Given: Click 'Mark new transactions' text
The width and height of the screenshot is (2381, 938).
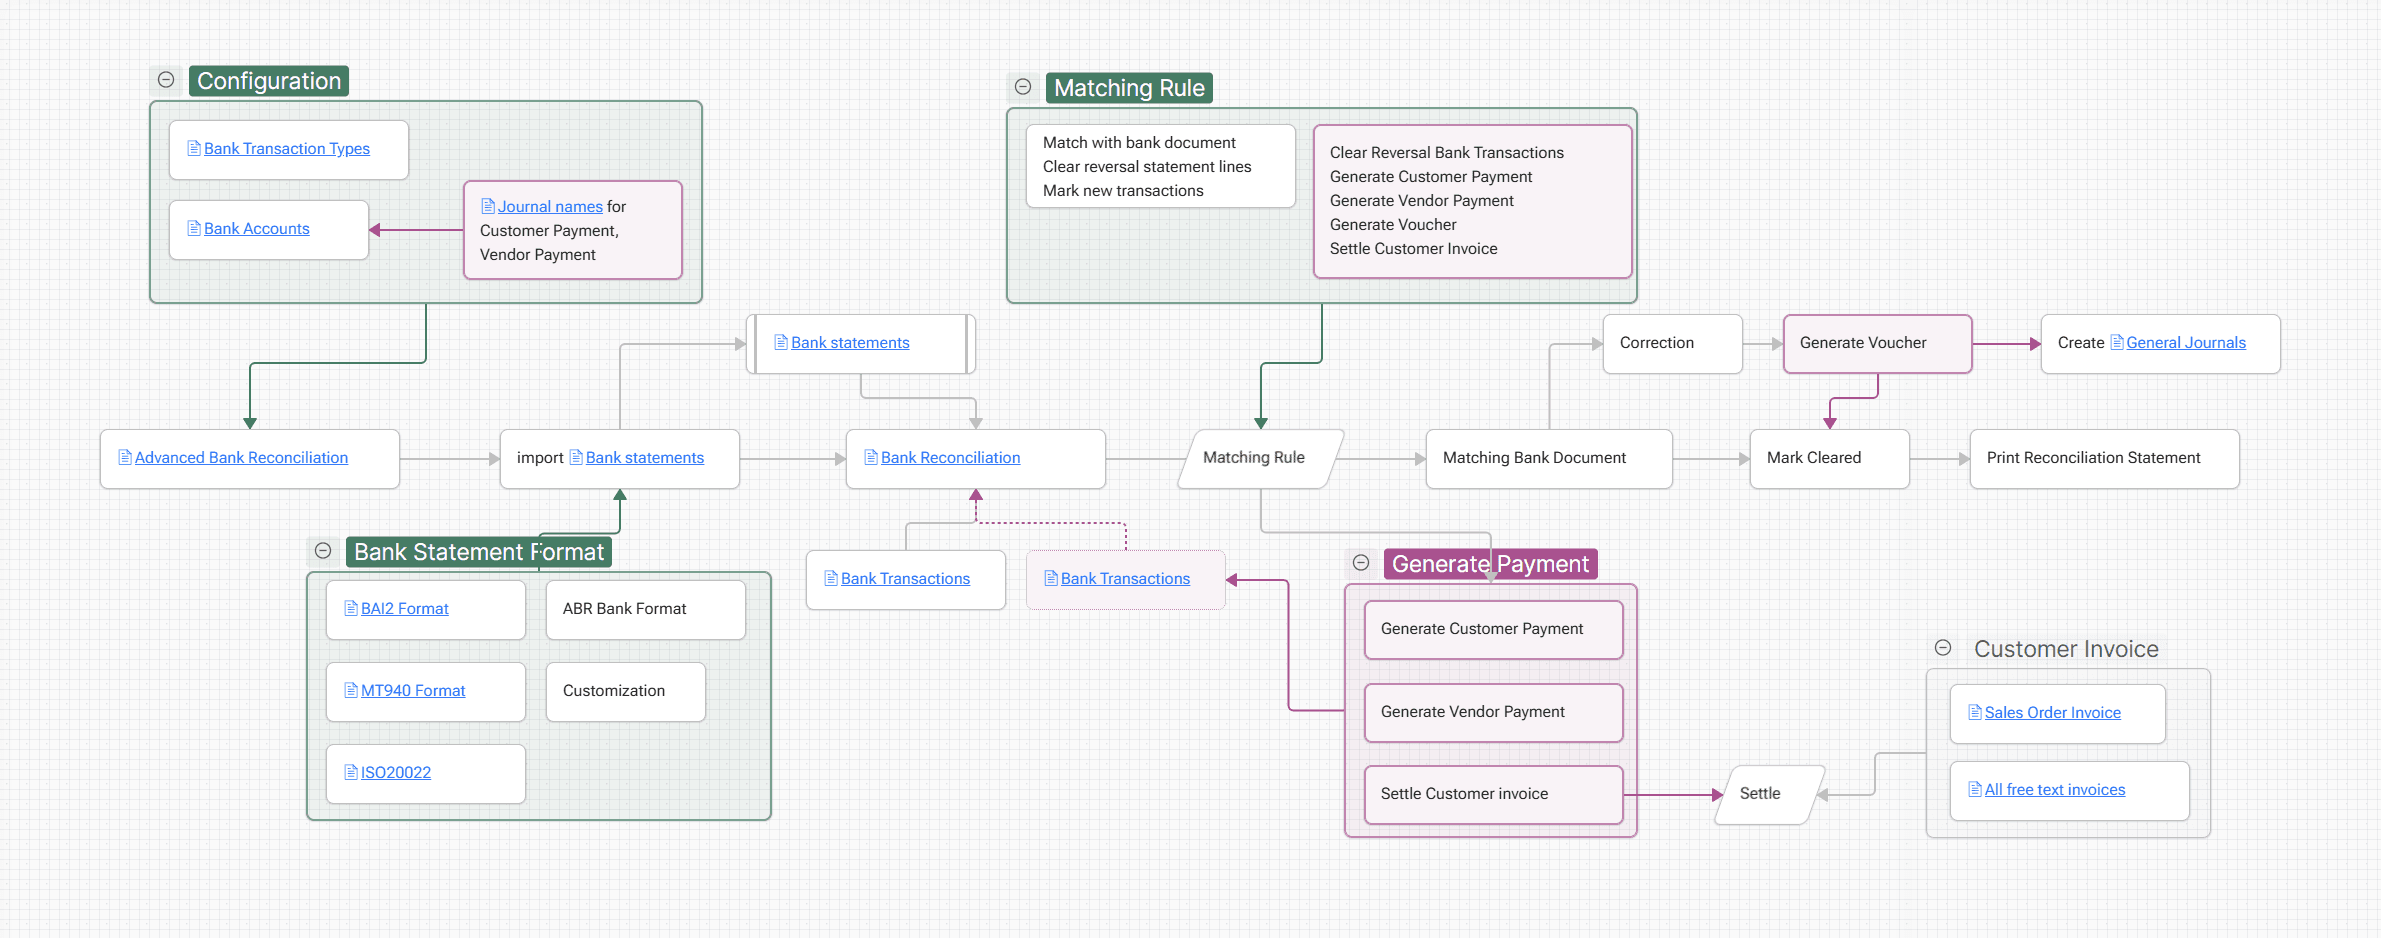Looking at the screenshot, I should 1123,190.
